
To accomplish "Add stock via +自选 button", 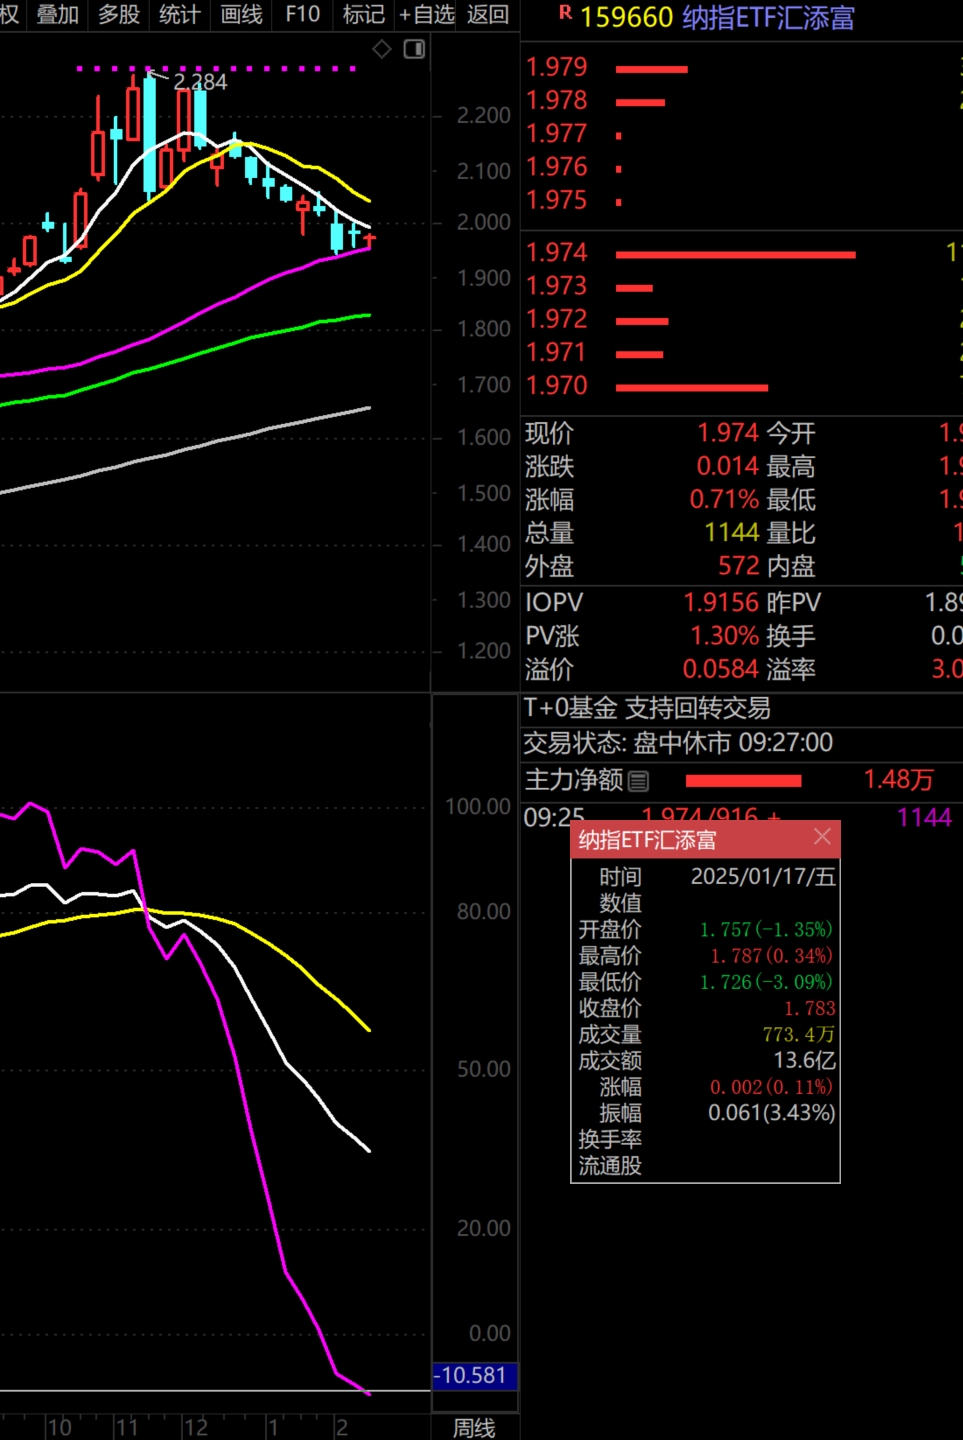I will point(426,14).
